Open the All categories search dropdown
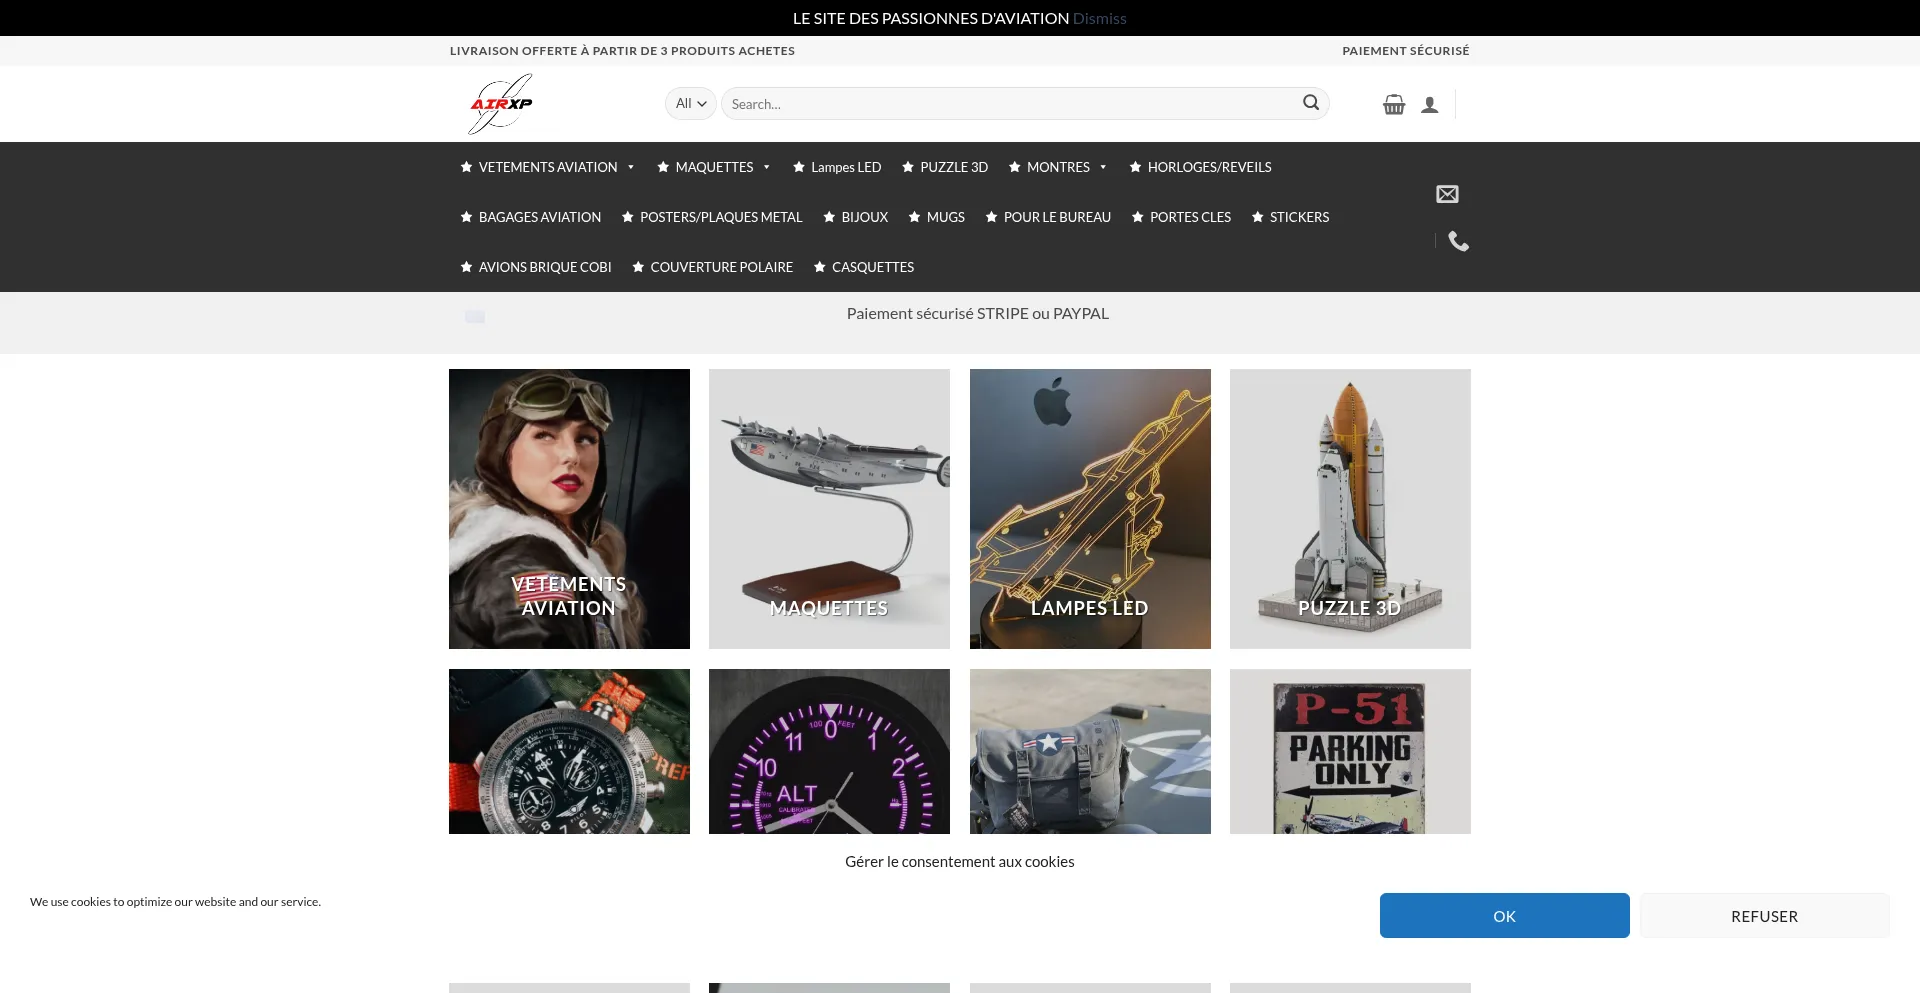Screen dimensions: 1920x993 [690, 103]
